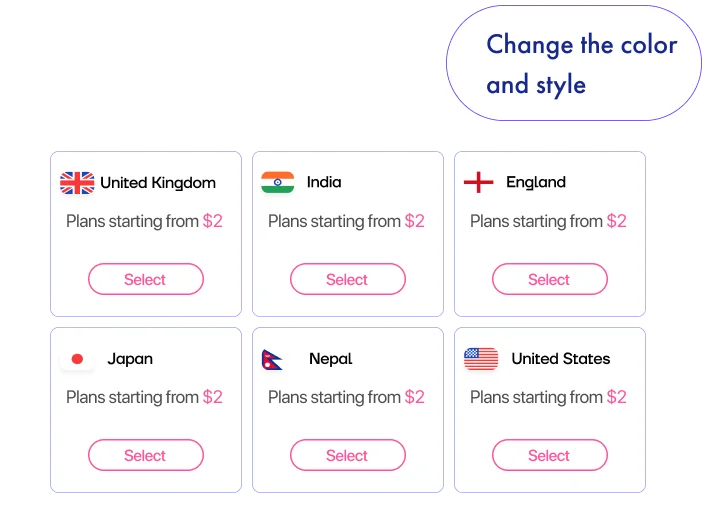
Task: Click the United Kingdom country name
Action: [x=158, y=183]
